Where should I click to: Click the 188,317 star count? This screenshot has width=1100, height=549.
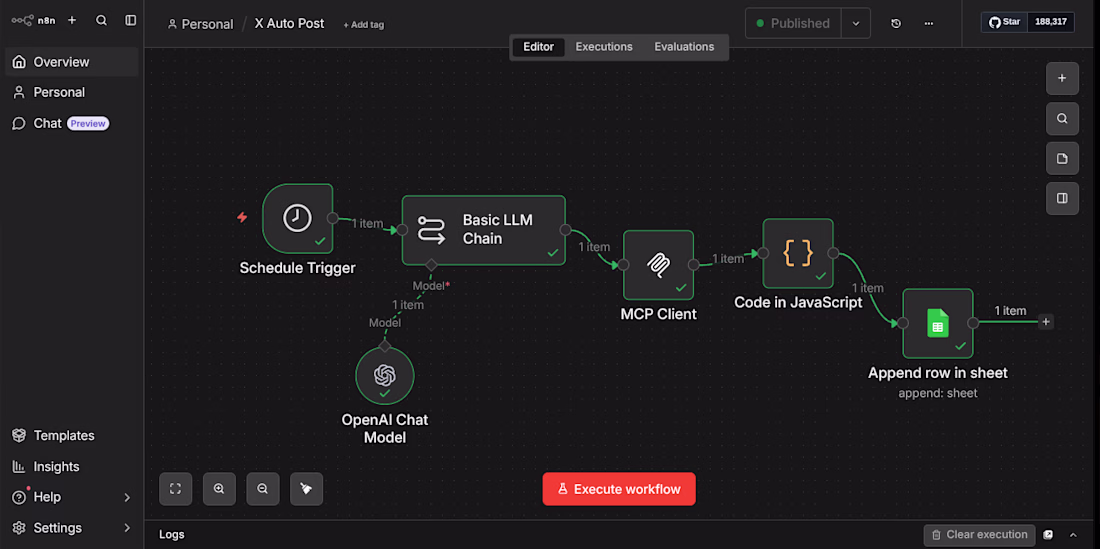click(x=1050, y=22)
